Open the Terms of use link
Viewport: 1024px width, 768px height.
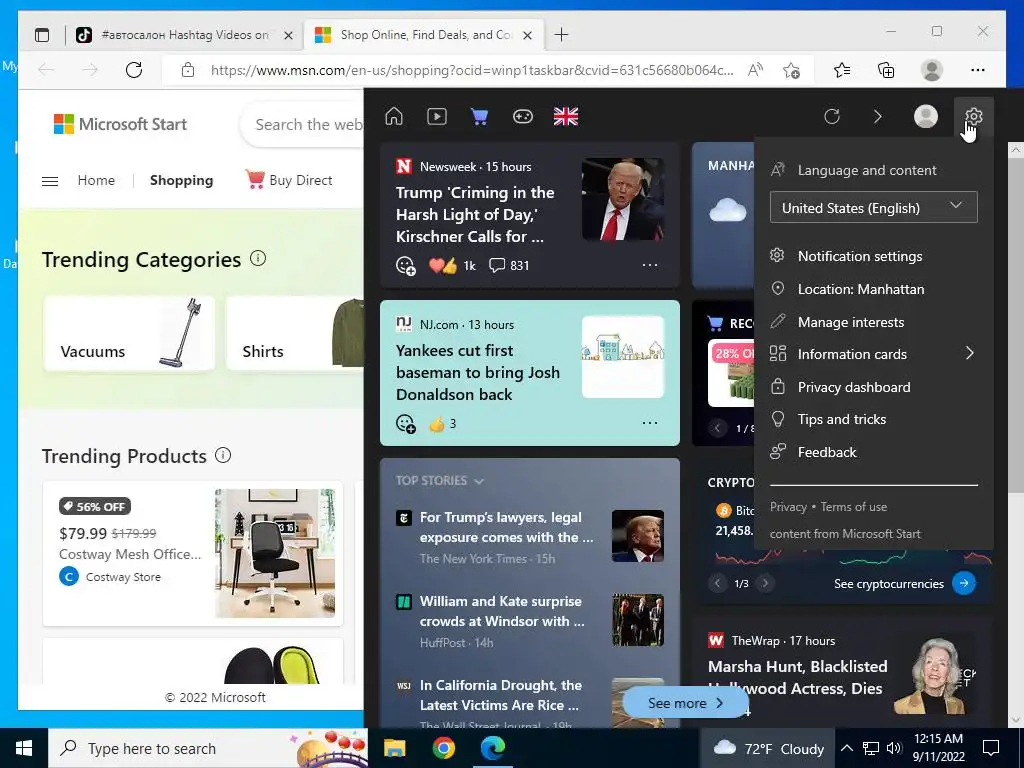(x=854, y=507)
